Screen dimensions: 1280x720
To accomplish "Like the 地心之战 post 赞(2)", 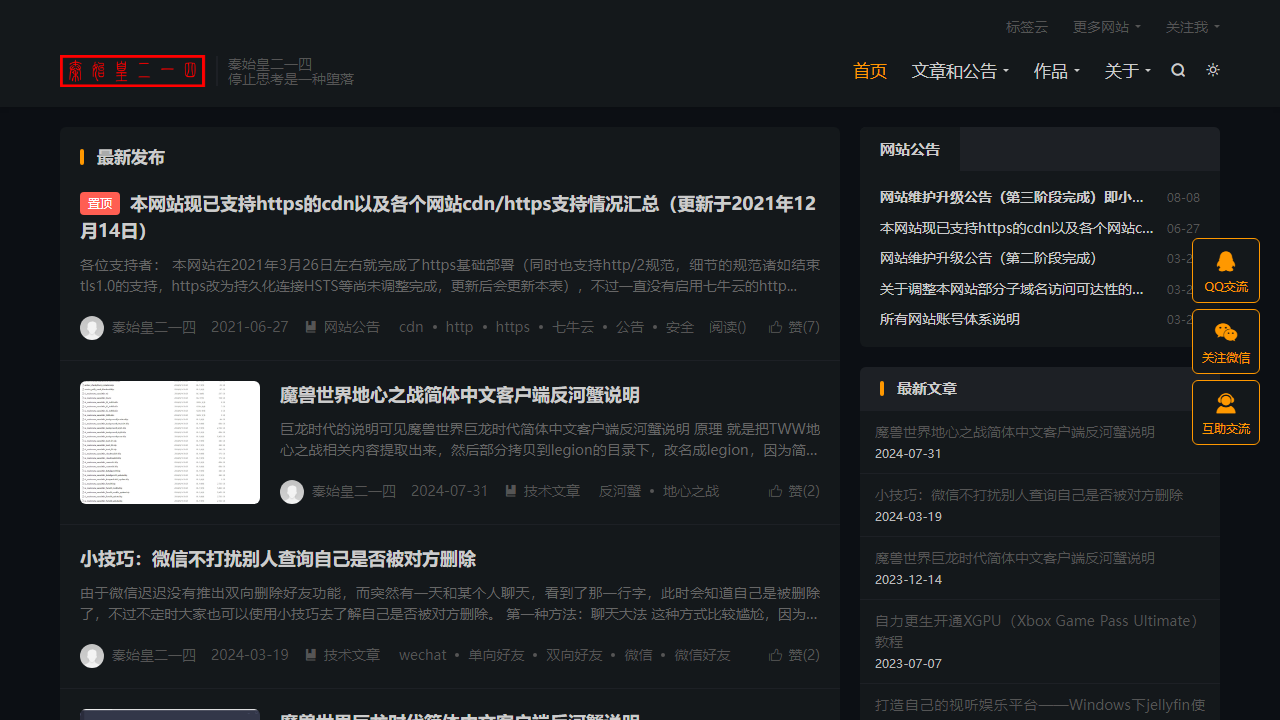I will point(794,491).
